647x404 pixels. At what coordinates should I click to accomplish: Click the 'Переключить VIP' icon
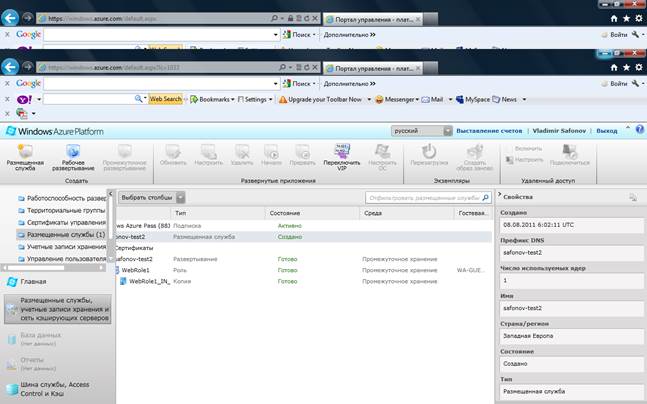coord(342,157)
